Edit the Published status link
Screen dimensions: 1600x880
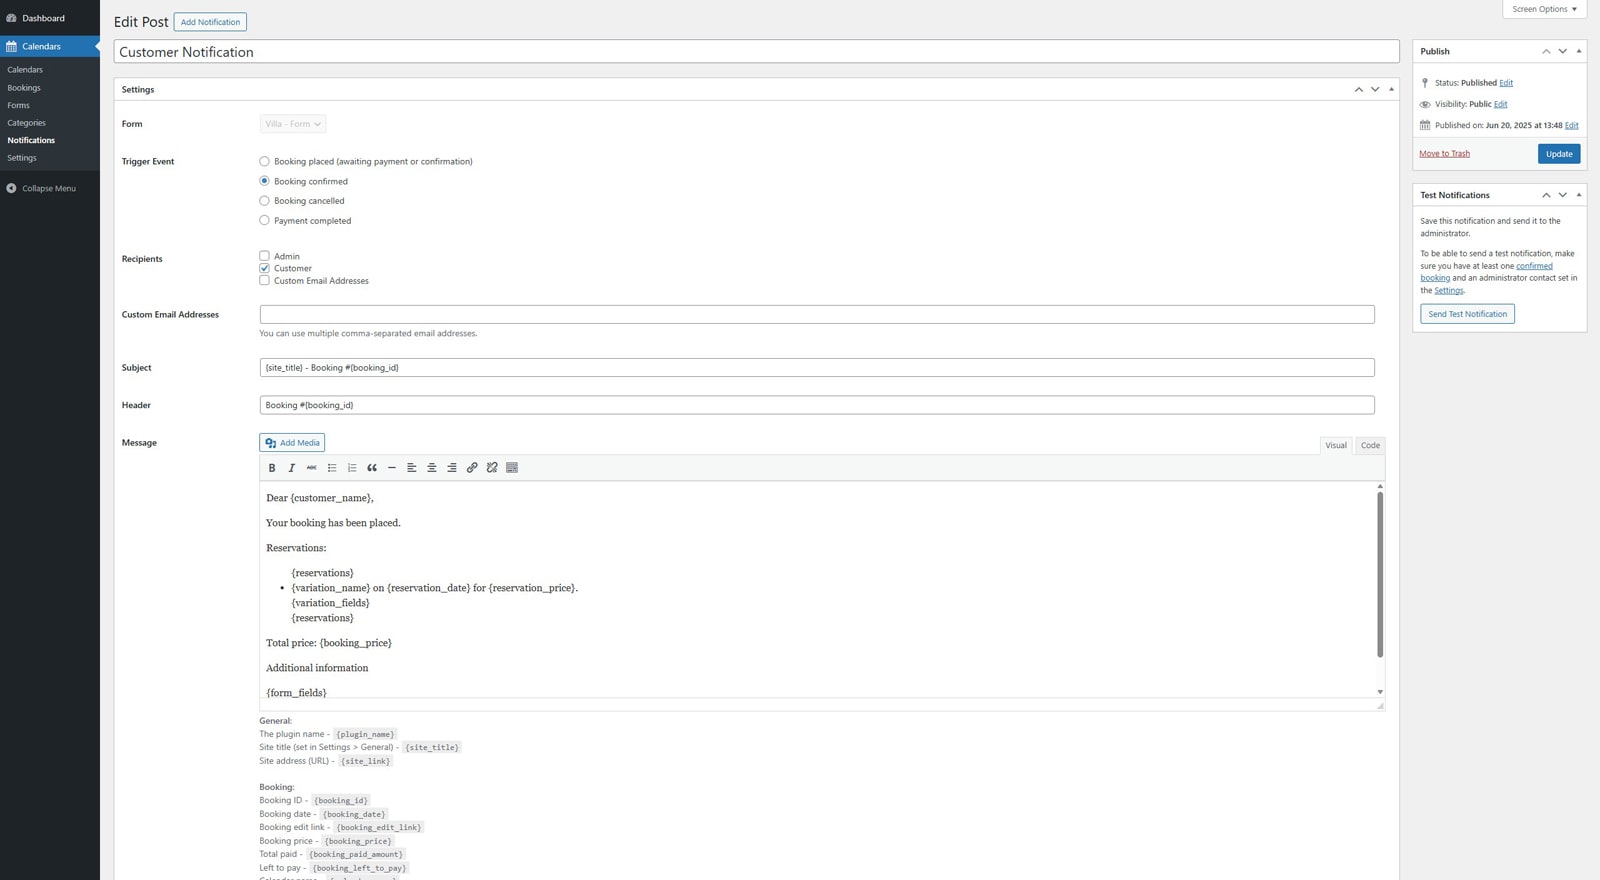pos(1506,83)
